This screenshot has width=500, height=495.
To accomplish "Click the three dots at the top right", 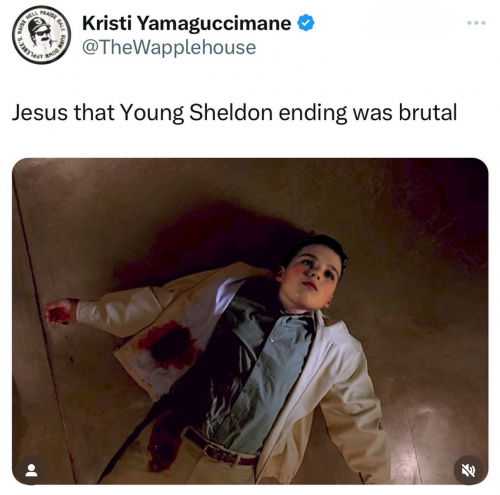I will 476,23.
